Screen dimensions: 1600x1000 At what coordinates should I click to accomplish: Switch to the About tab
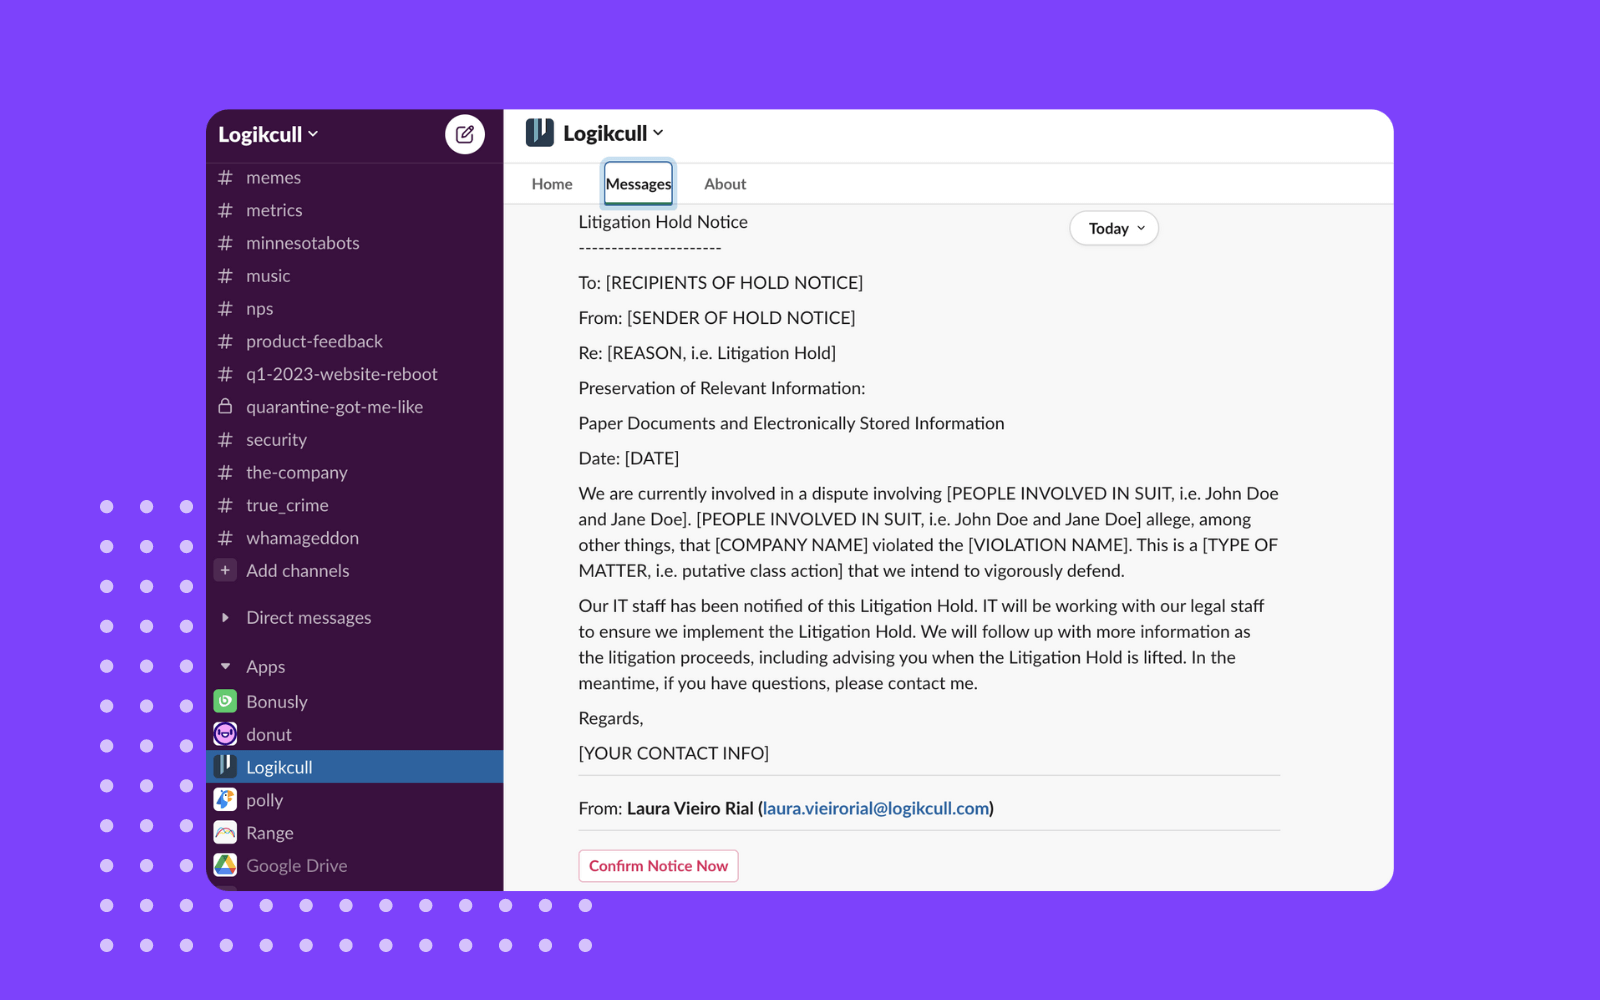[724, 183]
